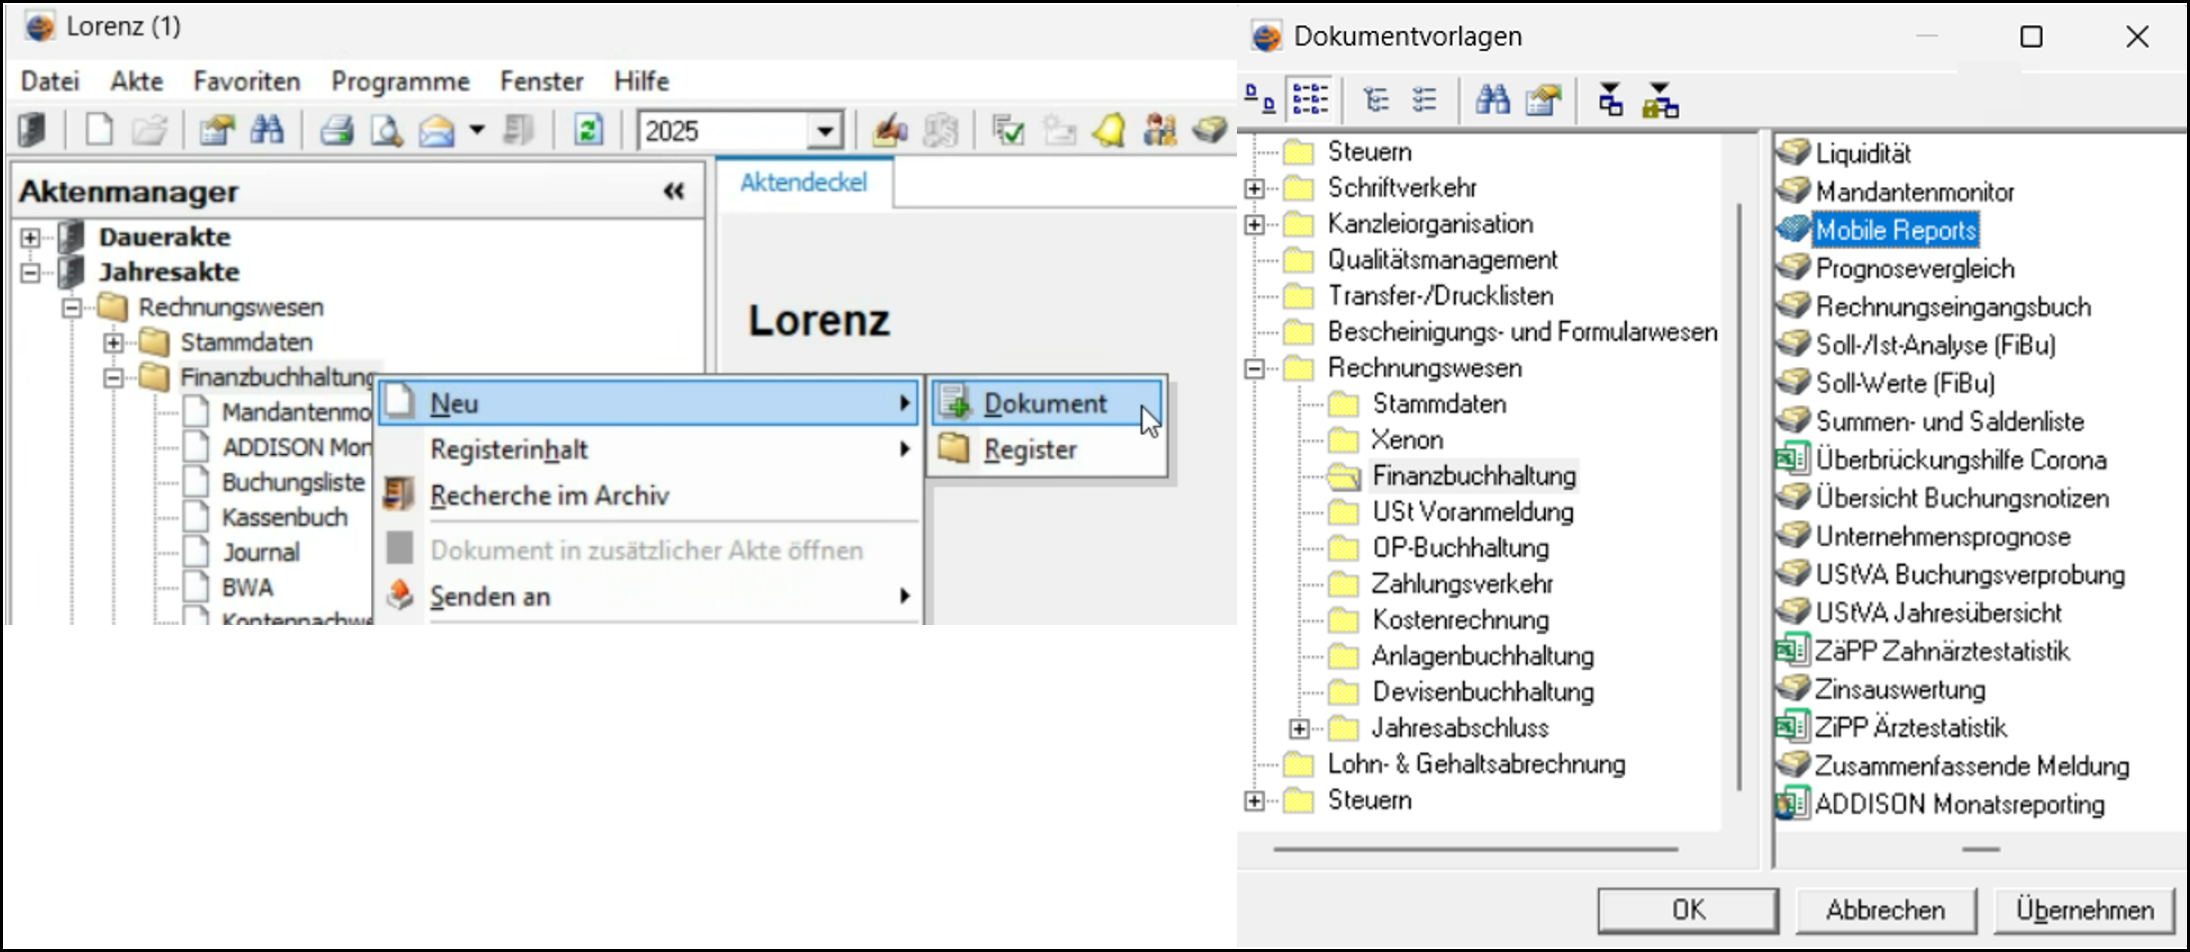Expand the Jahresabschluss folder in Dokumentvorlagen
This screenshot has width=2190, height=952.
click(x=1299, y=728)
